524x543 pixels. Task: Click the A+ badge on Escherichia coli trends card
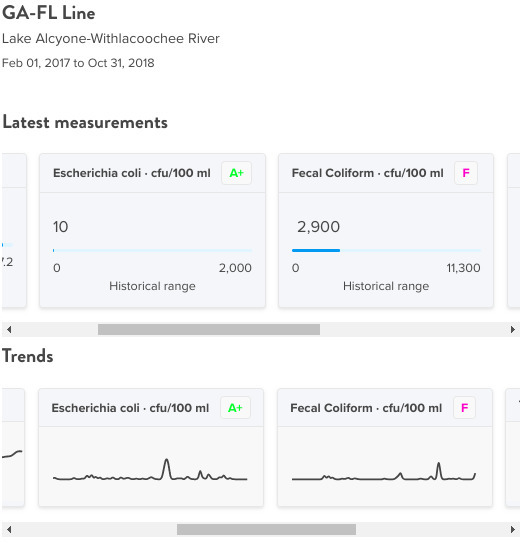pyautogui.click(x=235, y=408)
